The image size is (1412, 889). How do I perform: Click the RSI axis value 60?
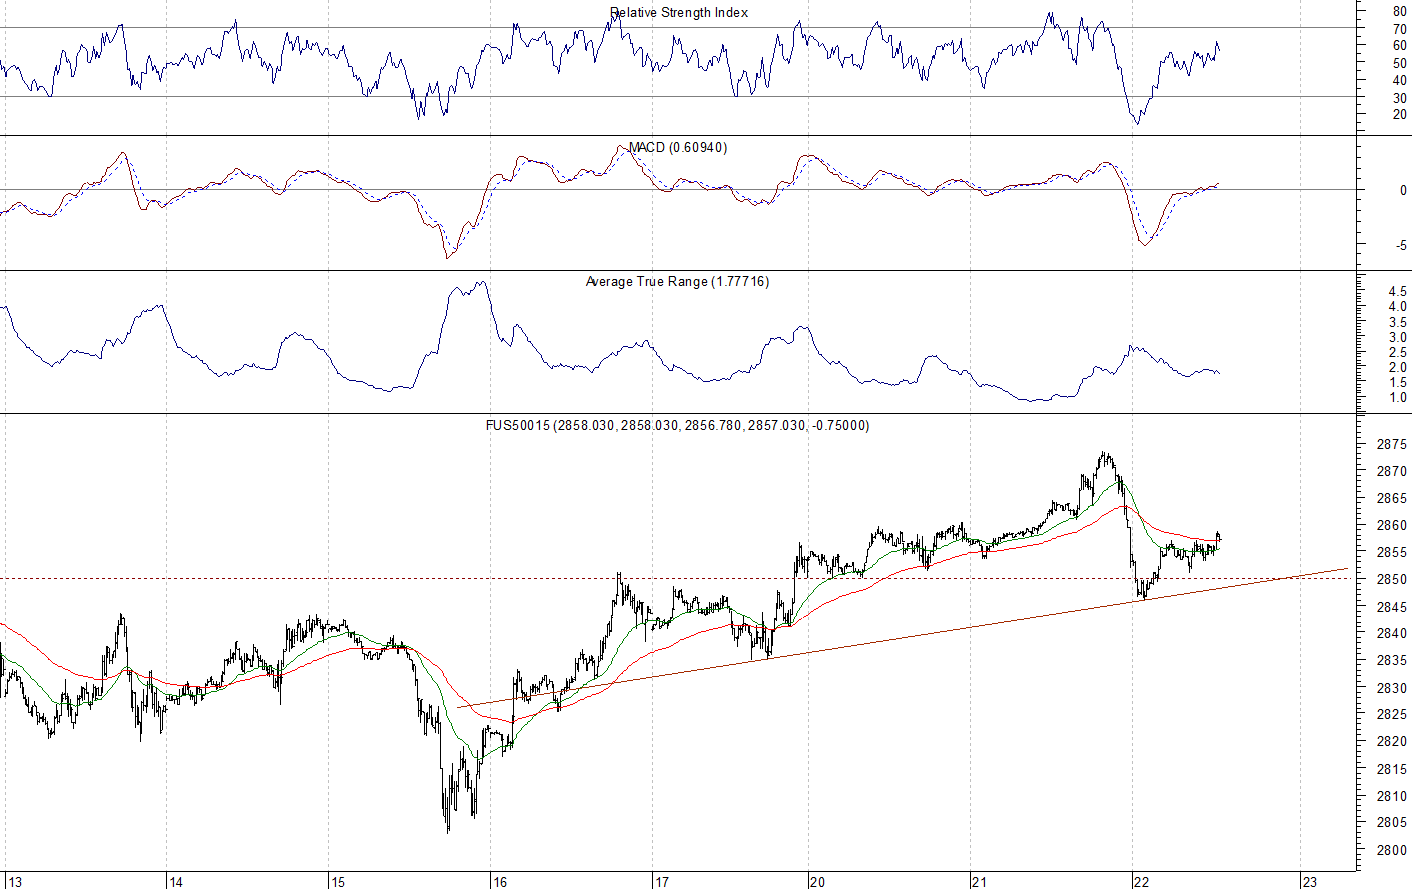(x=1400, y=46)
